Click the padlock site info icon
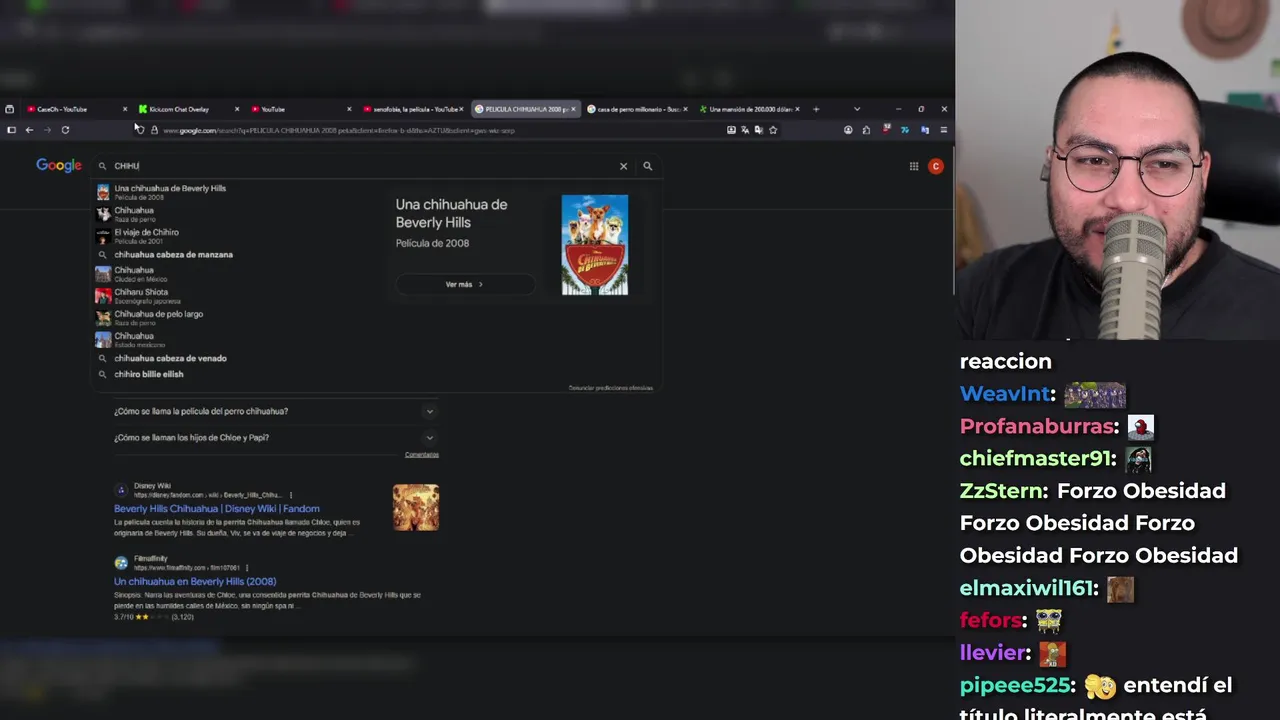 point(154,130)
